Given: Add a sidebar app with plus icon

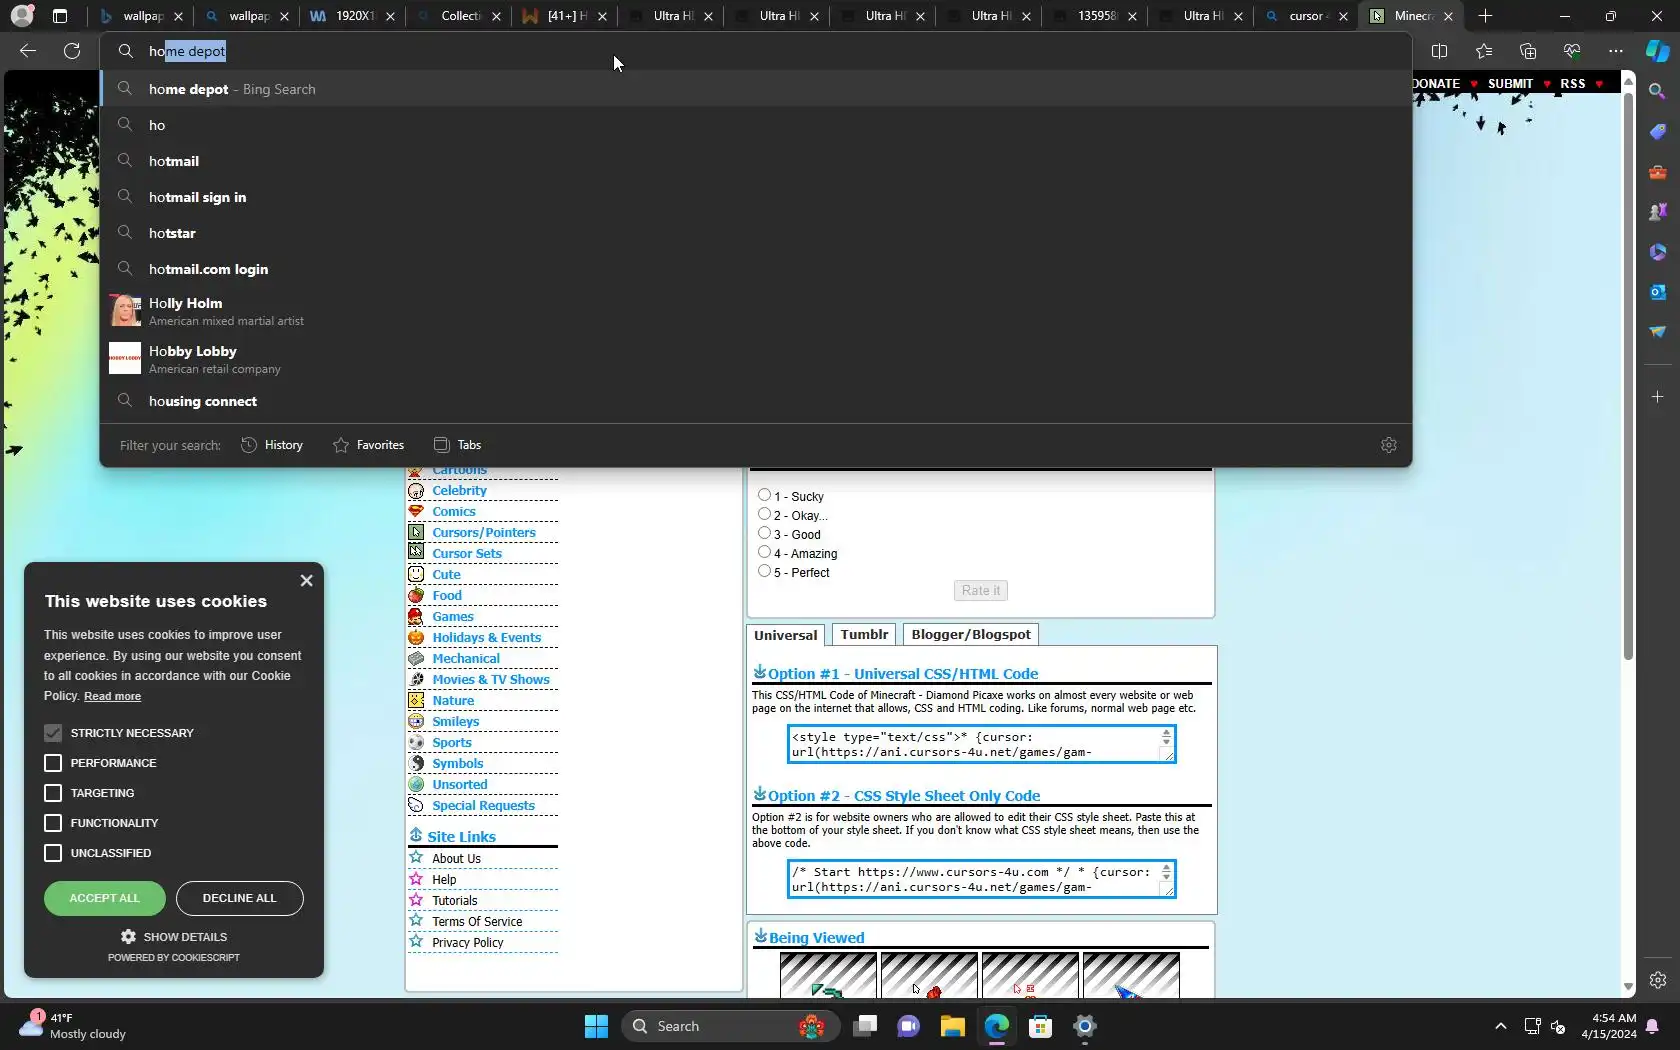Looking at the screenshot, I should 1657,397.
